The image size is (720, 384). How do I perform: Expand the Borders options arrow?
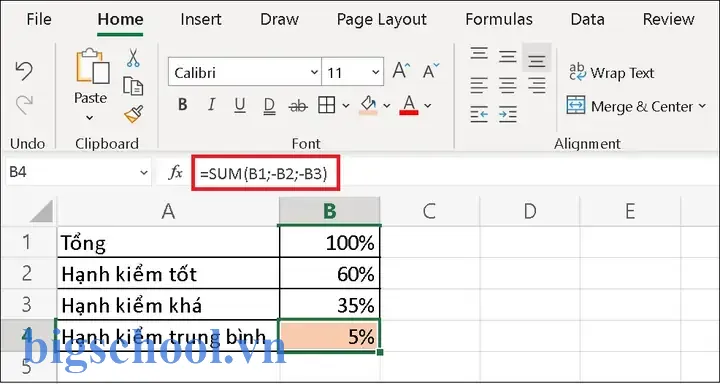click(x=346, y=106)
